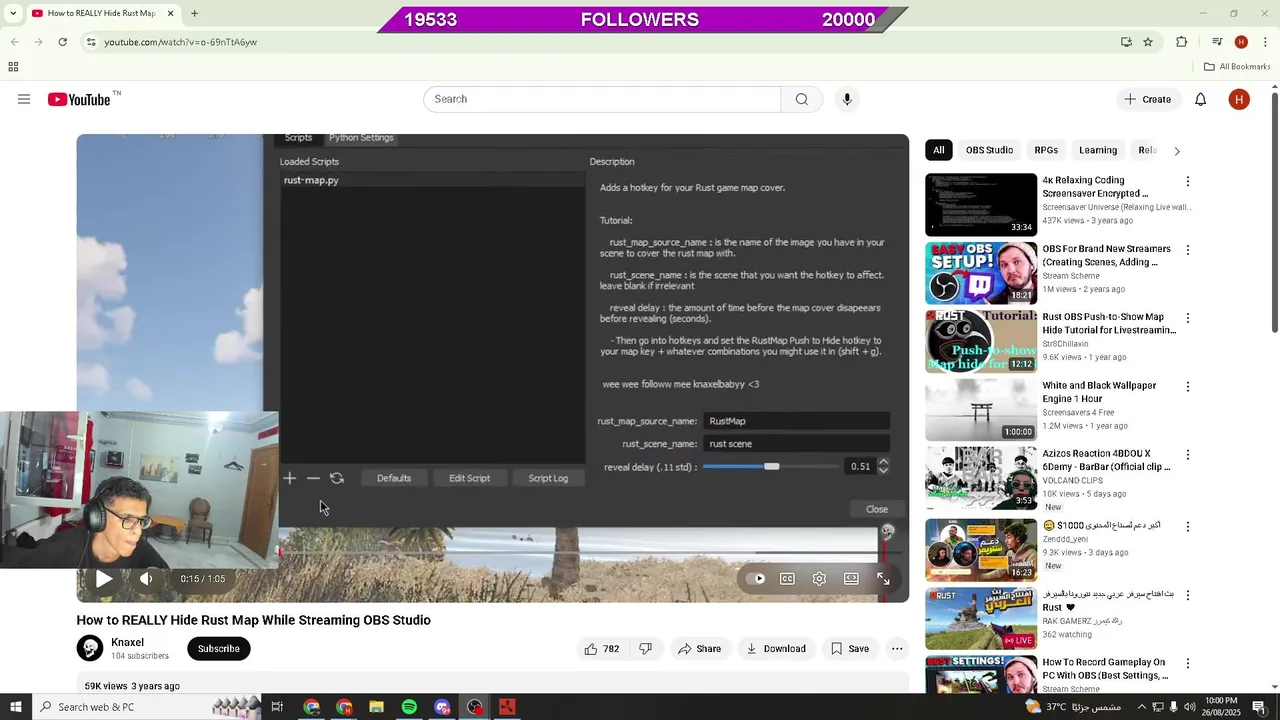Toggle autoplay switch in player
This screenshot has width=1280, height=720.
tap(755, 578)
